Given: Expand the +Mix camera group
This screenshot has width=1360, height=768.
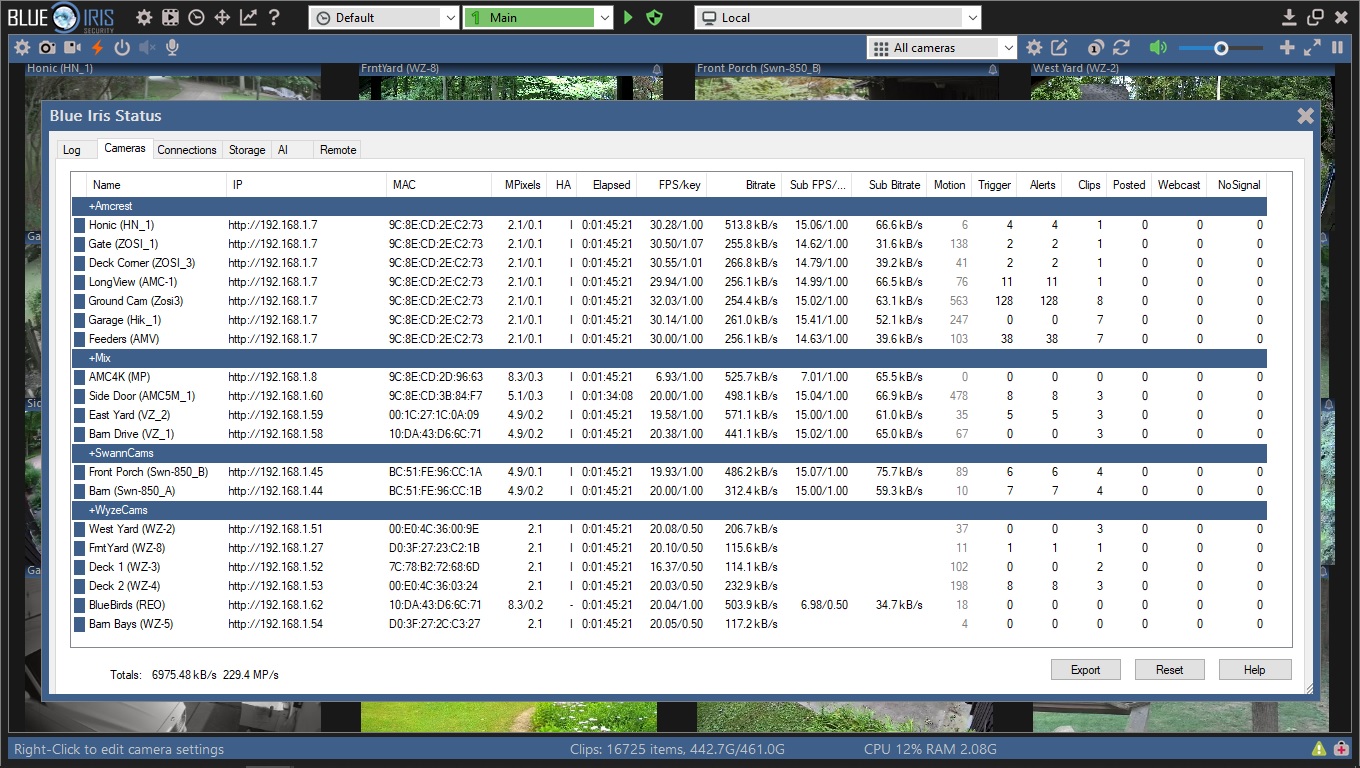Looking at the screenshot, I should pos(670,358).
